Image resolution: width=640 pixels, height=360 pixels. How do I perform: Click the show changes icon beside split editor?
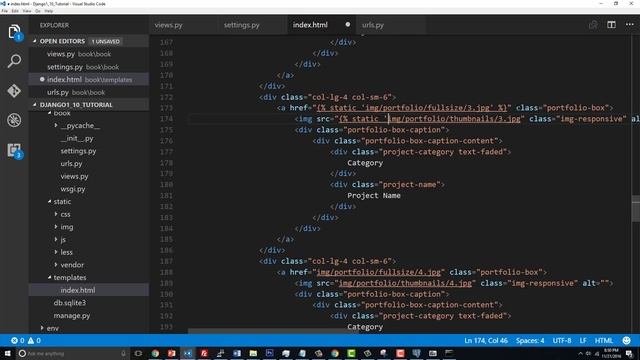click(x=593, y=25)
